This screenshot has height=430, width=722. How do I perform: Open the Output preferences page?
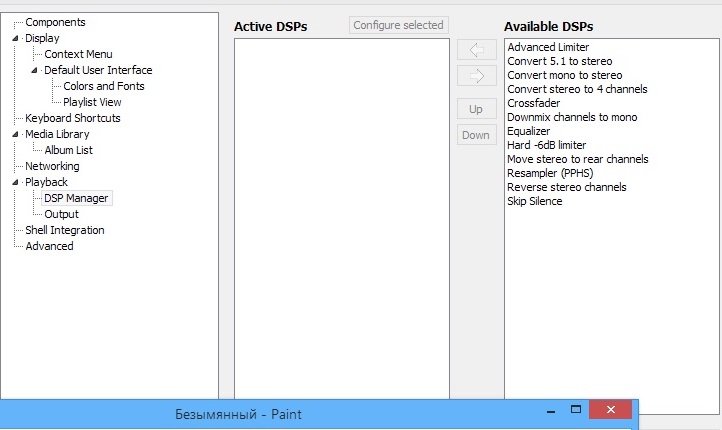point(61,214)
